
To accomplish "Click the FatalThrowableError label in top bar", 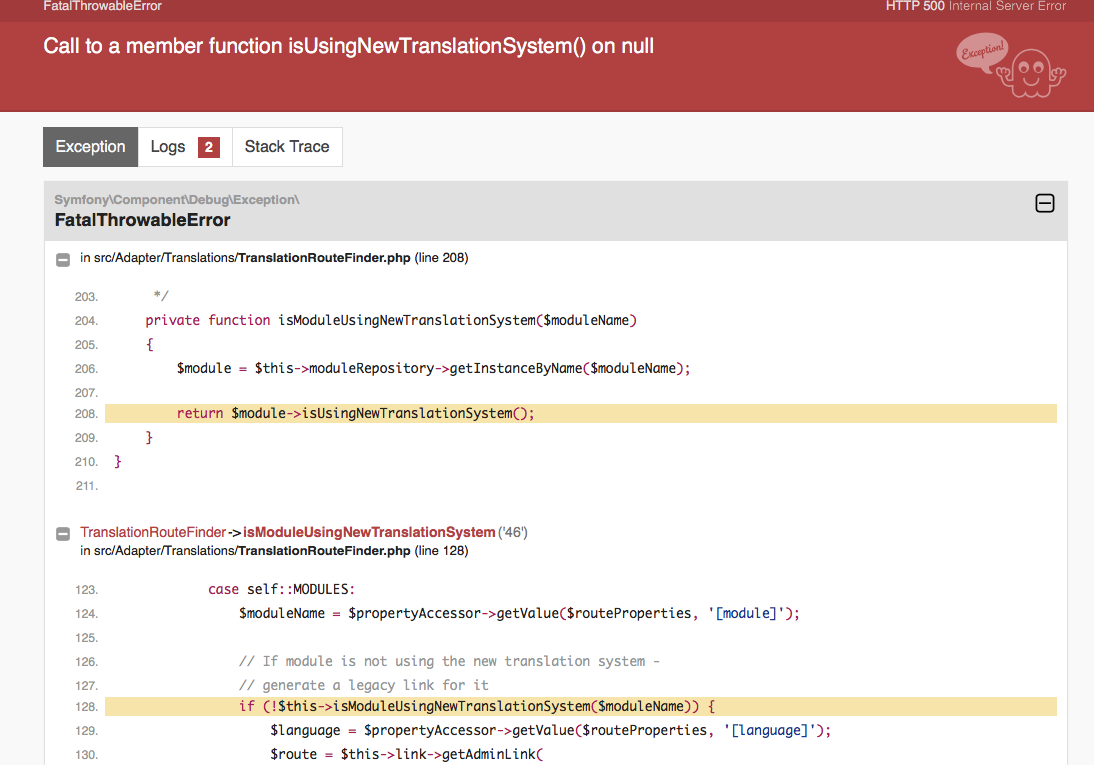I will [103, 6].
